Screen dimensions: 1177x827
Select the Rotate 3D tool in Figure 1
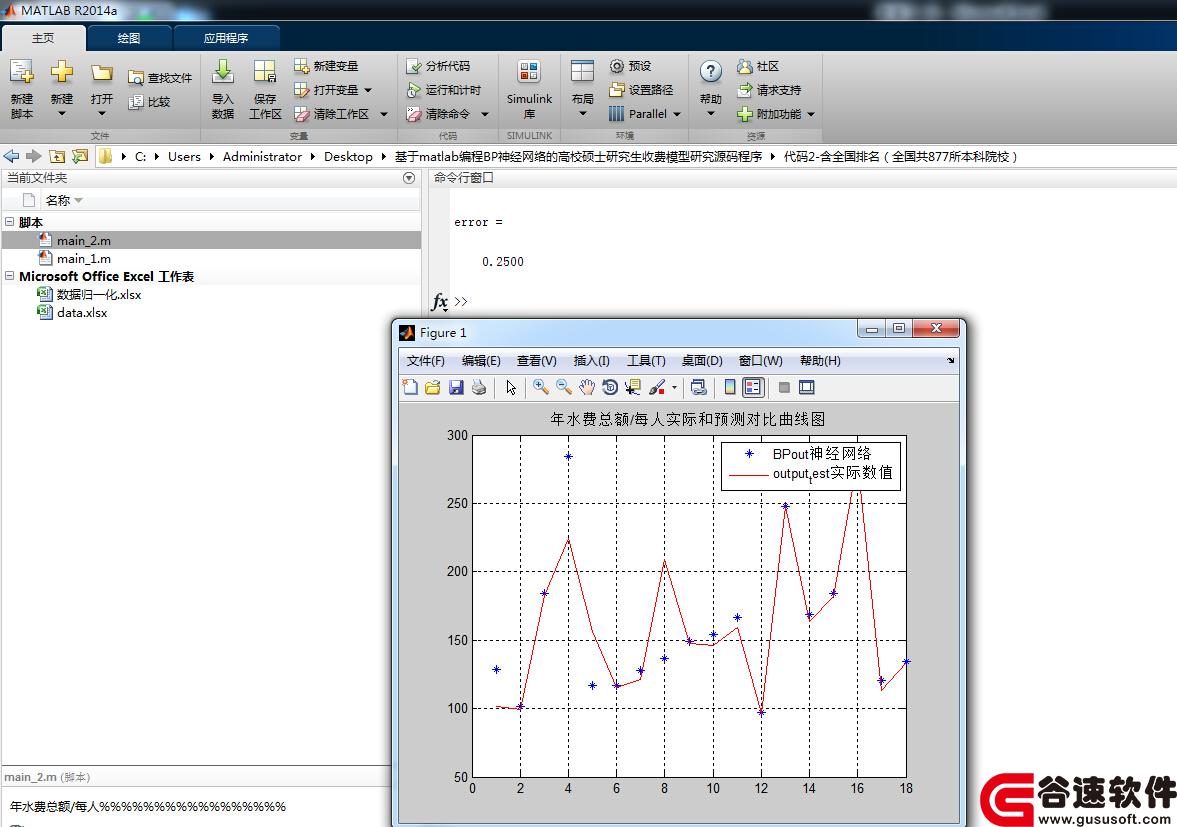click(610, 387)
